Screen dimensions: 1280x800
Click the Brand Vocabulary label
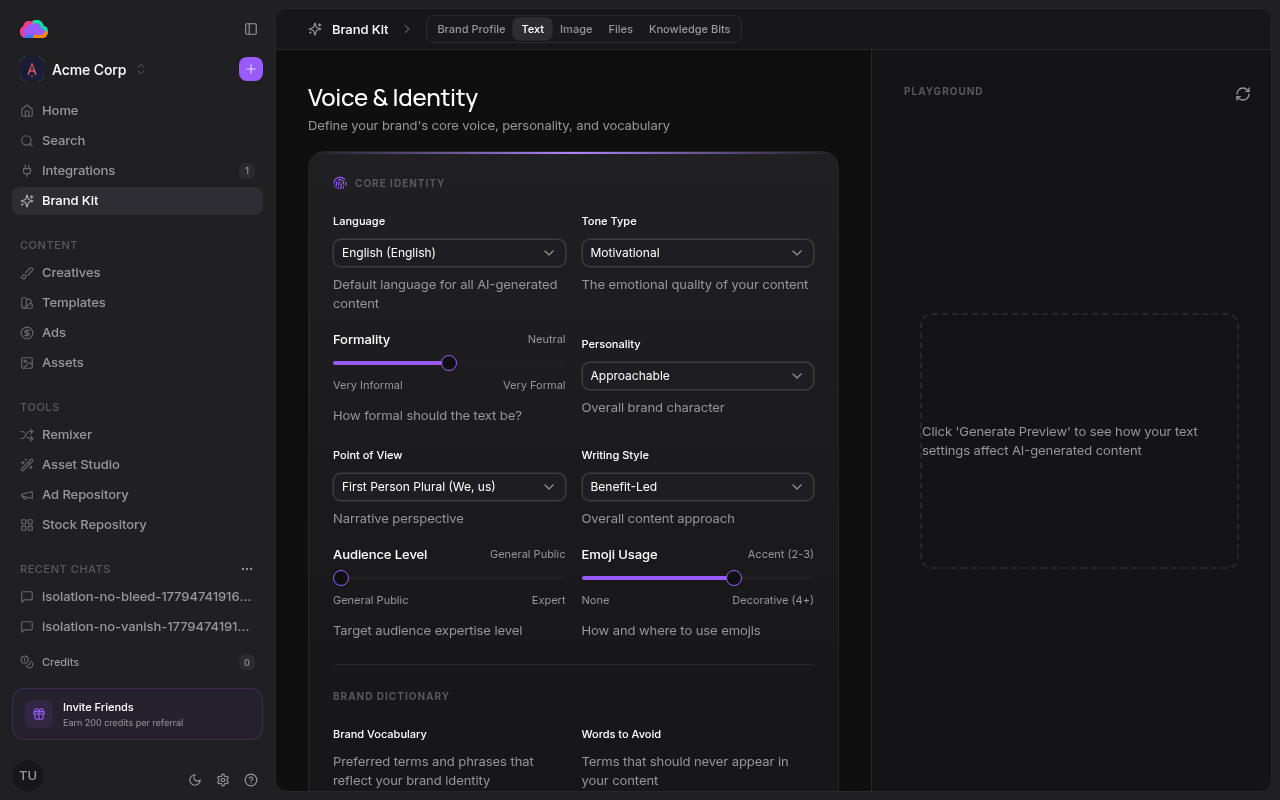click(380, 734)
